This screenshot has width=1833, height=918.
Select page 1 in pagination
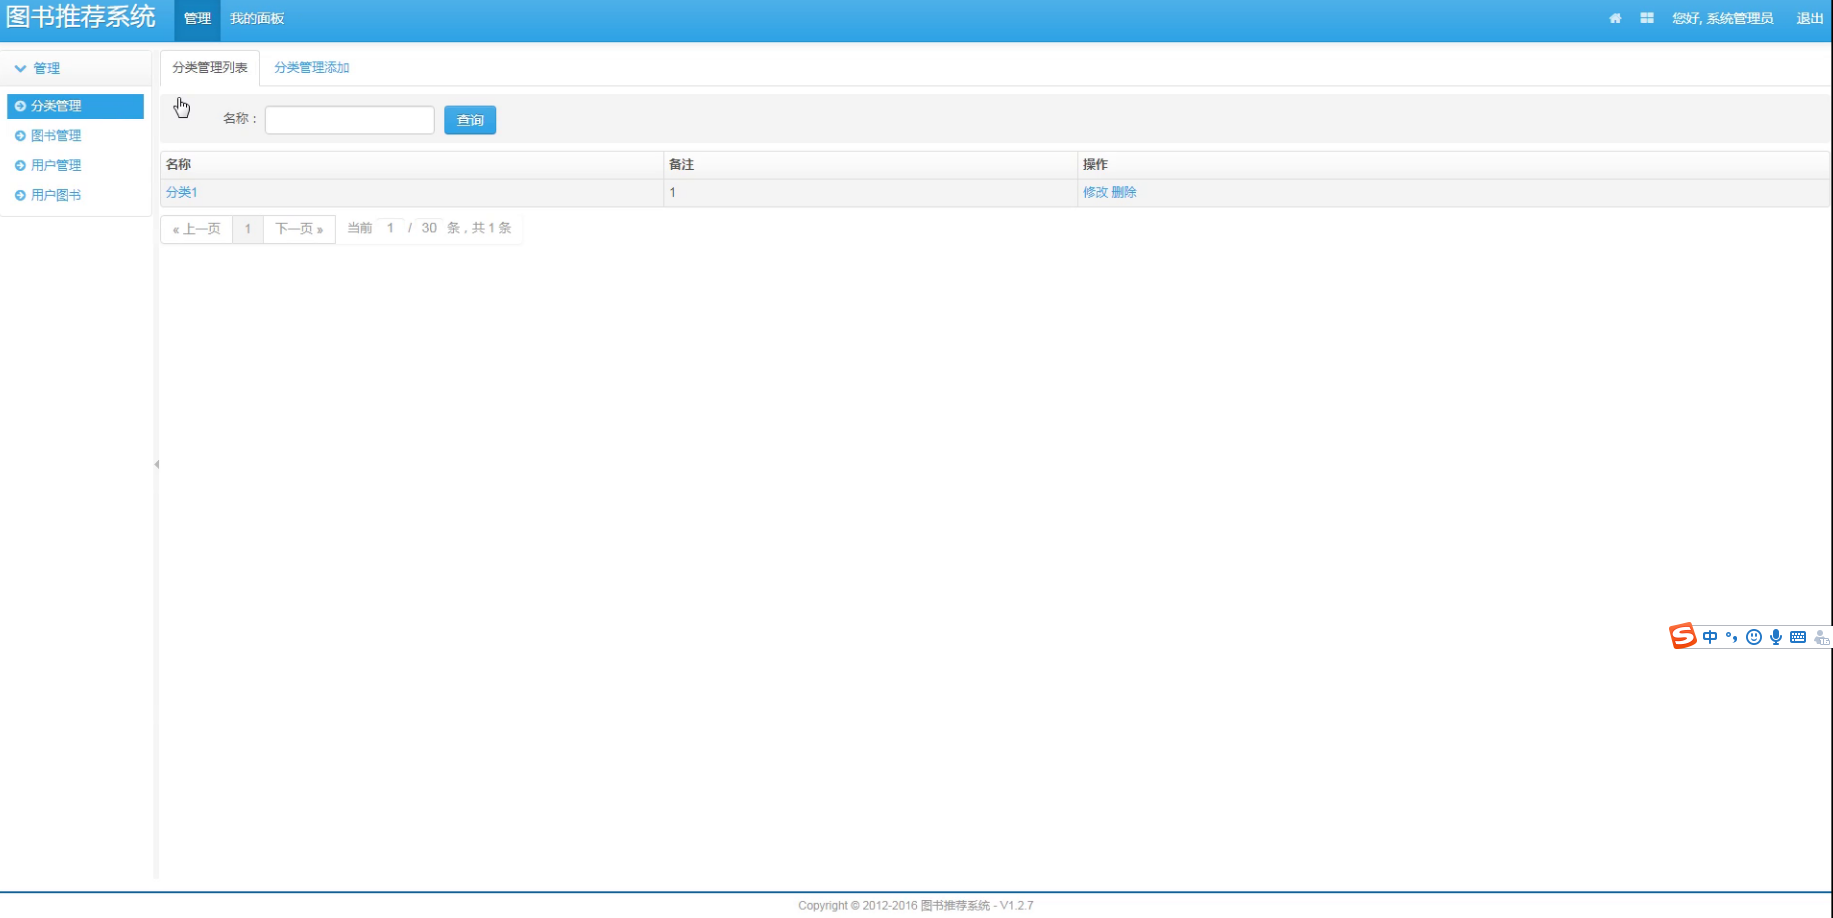tap(248, 229)
